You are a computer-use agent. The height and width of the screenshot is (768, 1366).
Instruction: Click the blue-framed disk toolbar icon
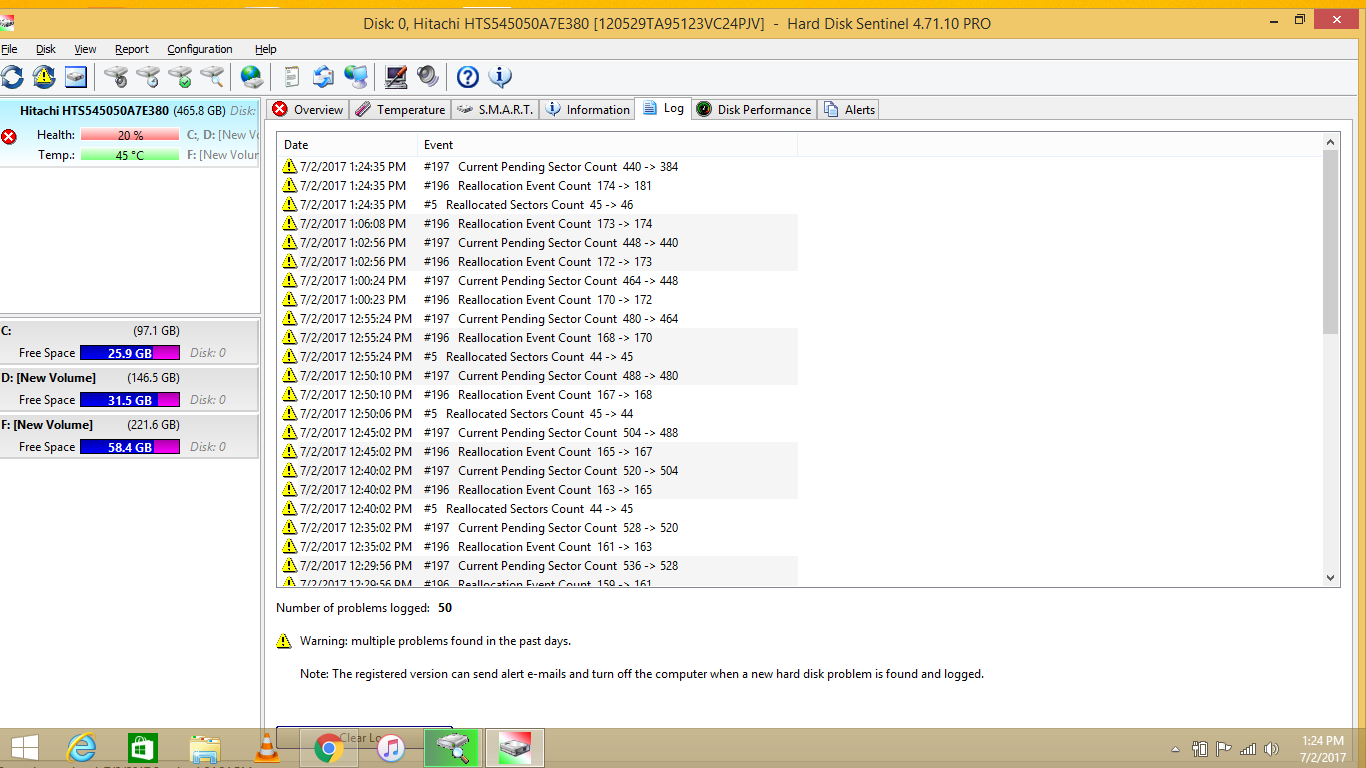[x=76, y=77]
